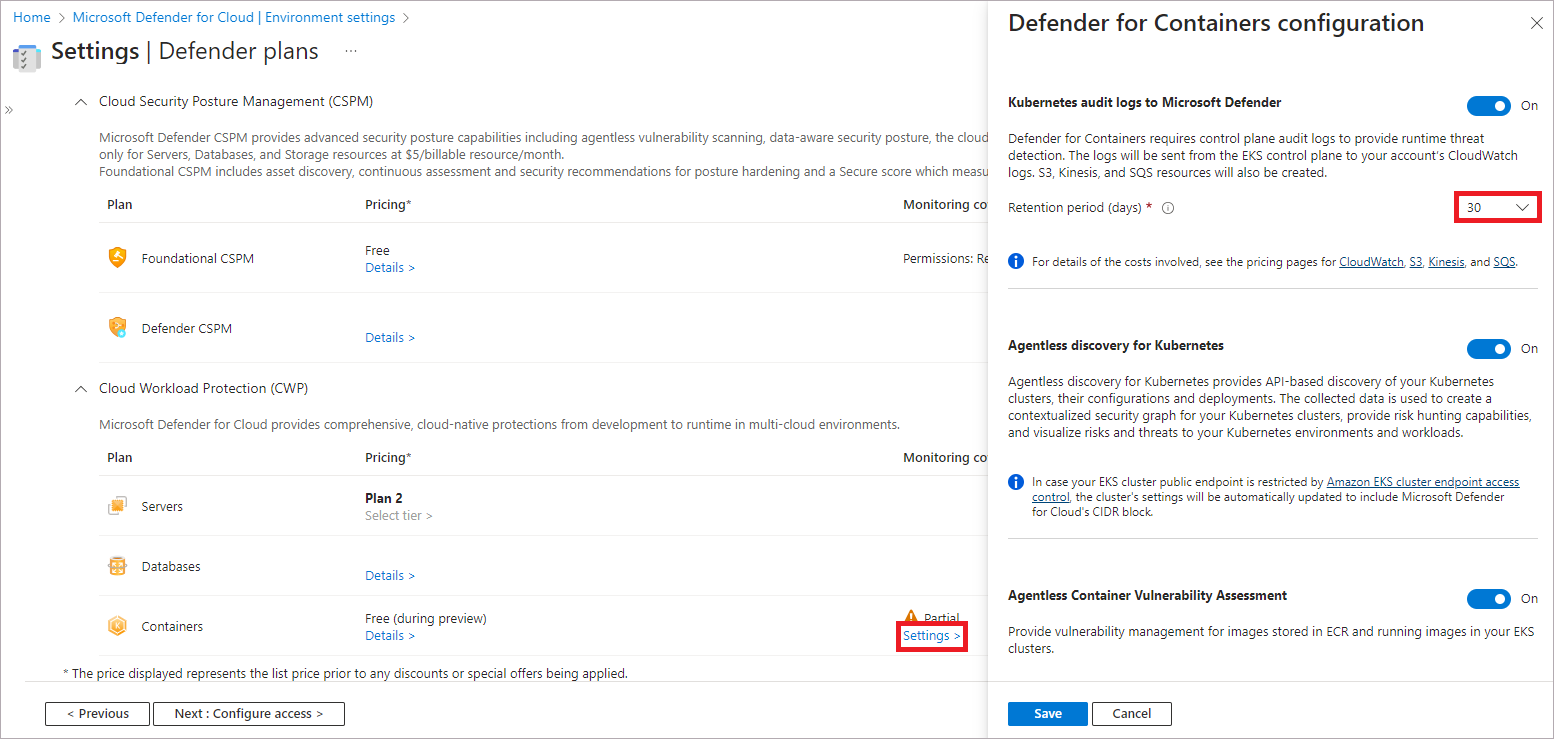Click the blue info icon by EKS endpoint note
The height and width of the screenshot is (739, 1554).
click(1016, 481)
